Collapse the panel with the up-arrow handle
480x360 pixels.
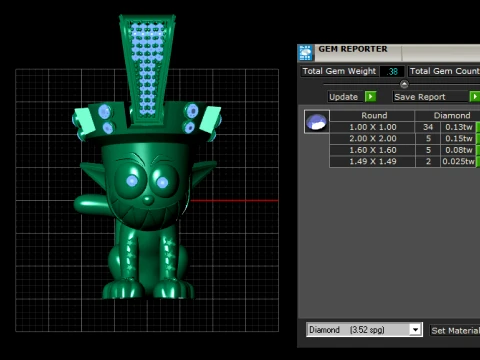point(404,84)
